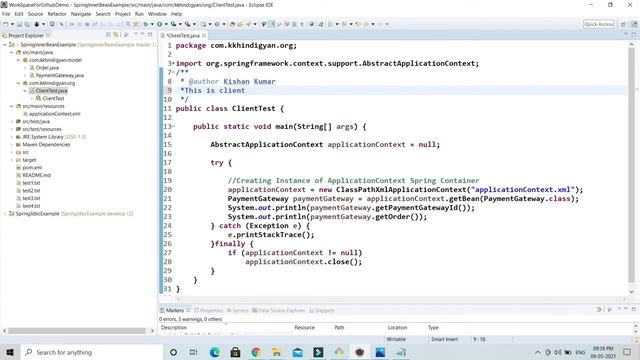Open the Microsoft Store taskbar icon

[x=235, y=352]
